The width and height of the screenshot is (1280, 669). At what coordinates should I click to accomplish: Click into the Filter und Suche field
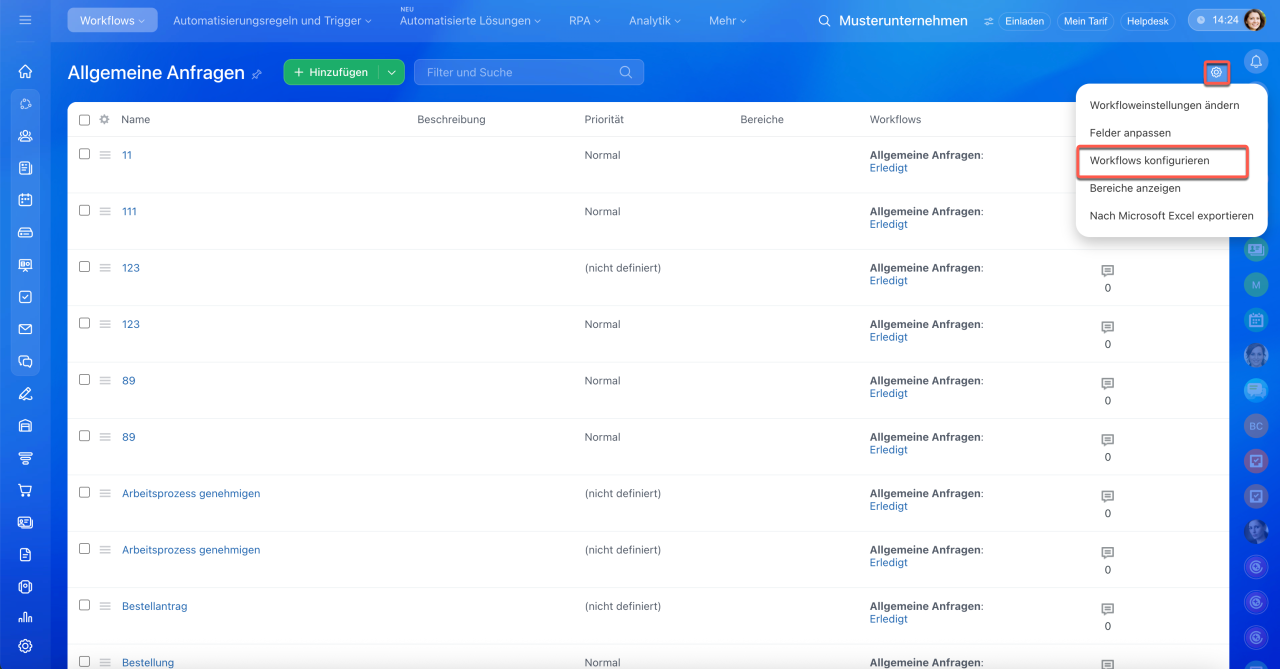click(518, 72)
